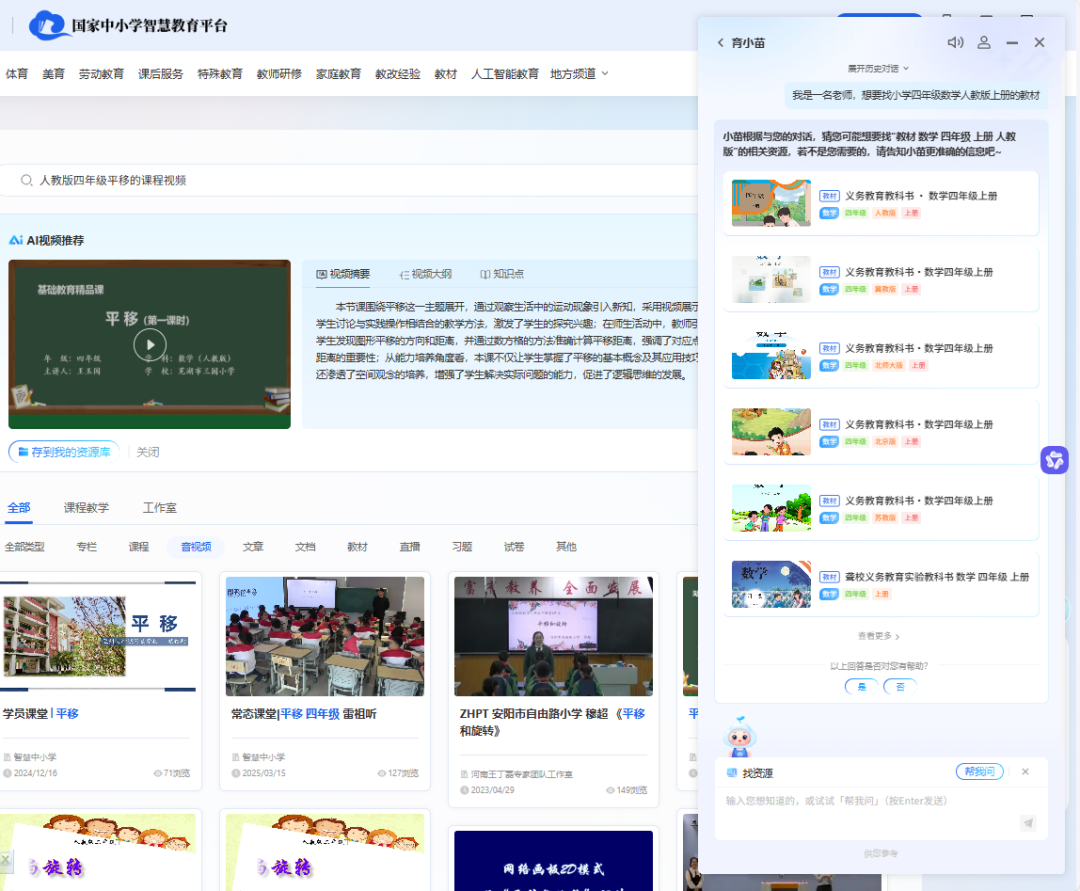This screenshot has height=891, width=1080.
Task: Select 是 to confirm the answer was helpful
Action: pos(861,687)
